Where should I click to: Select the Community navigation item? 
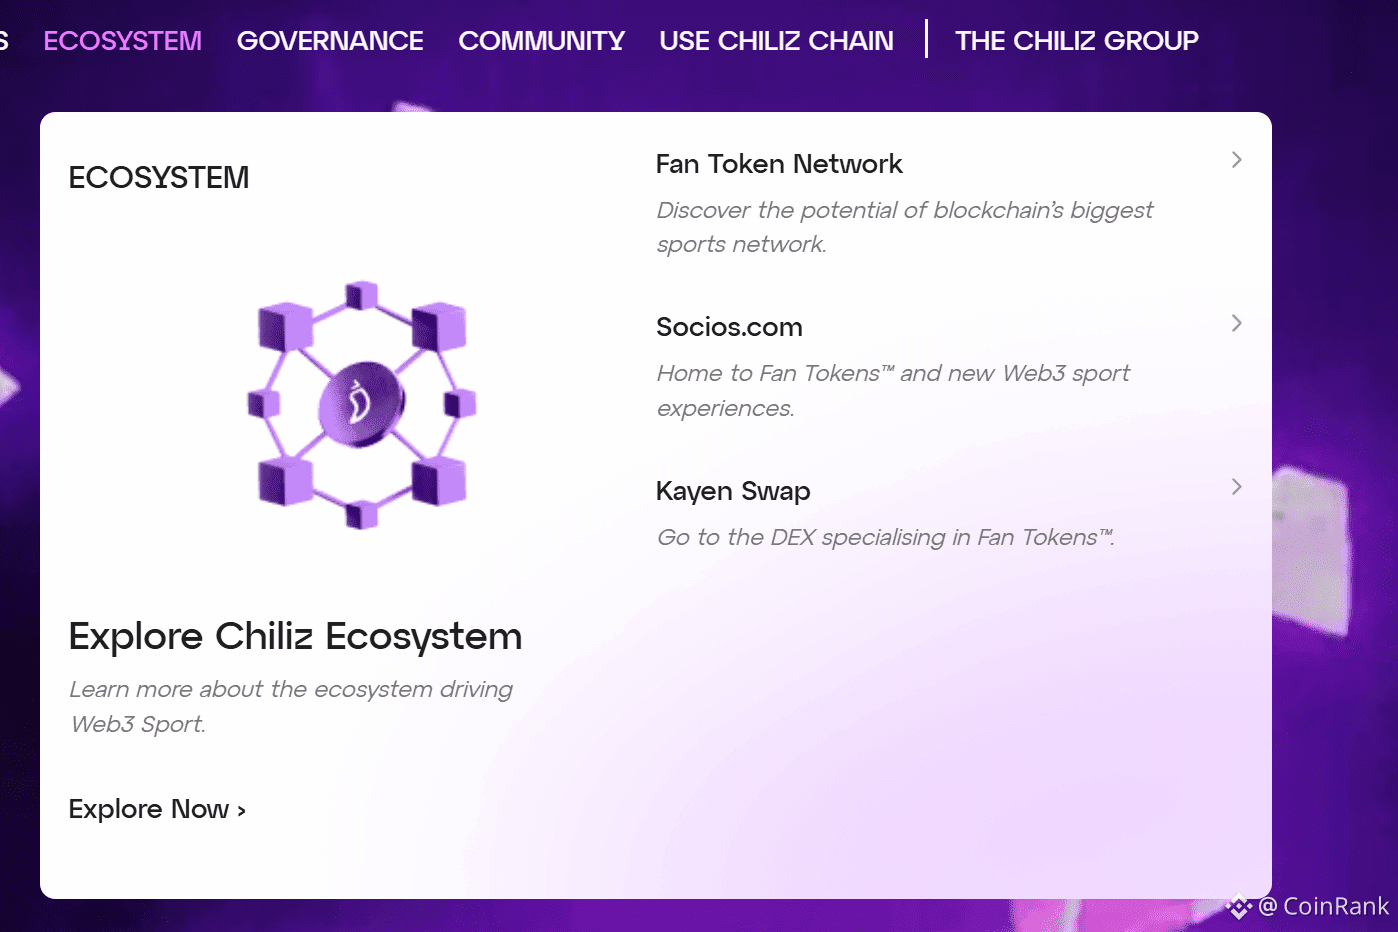click(x=541, y=41)
